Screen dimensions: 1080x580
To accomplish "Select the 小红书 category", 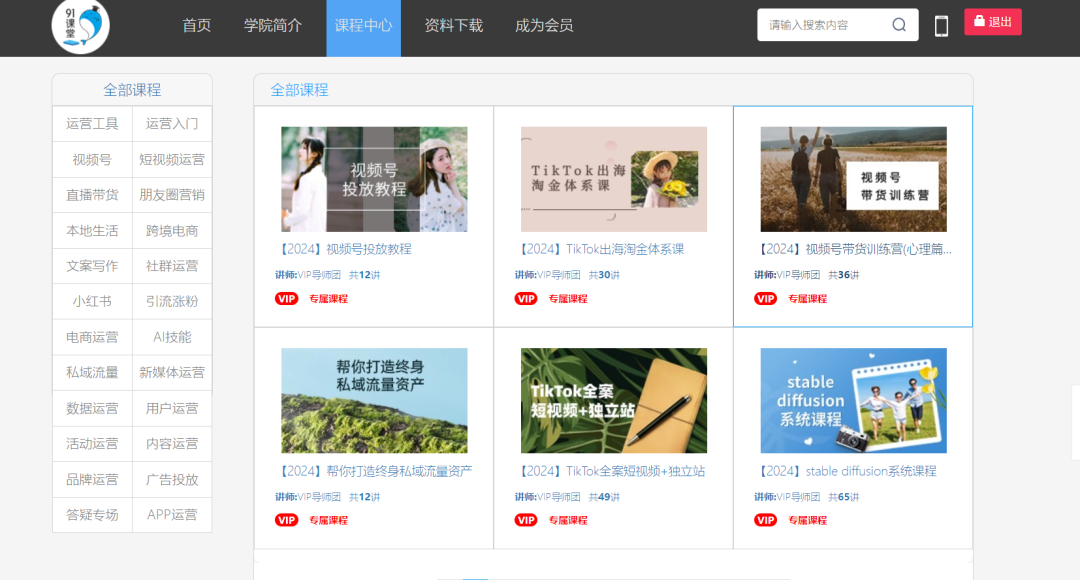I will click(92, 302).
